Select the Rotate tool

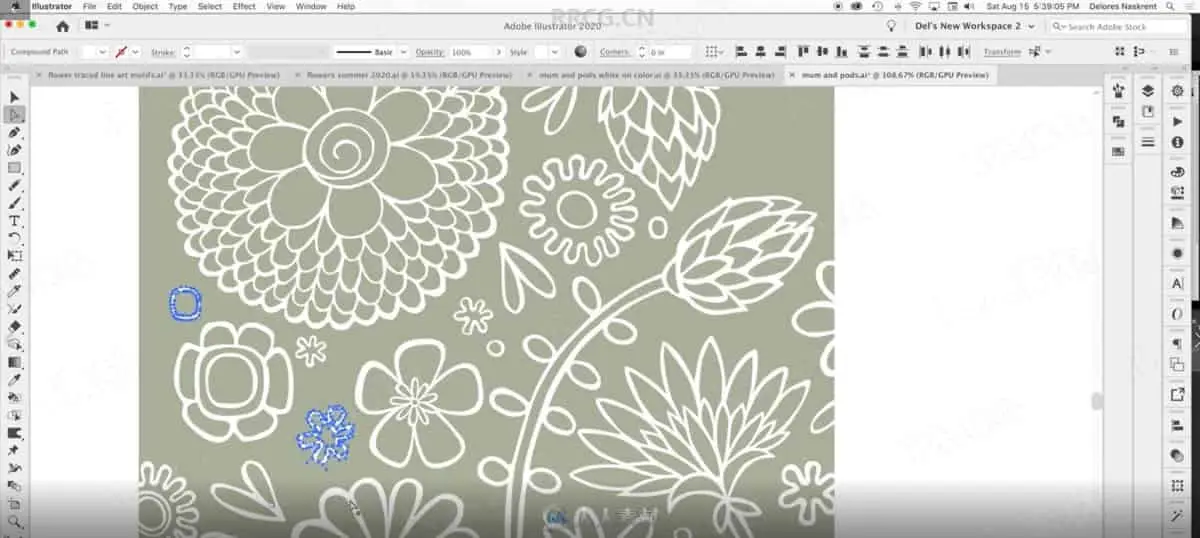tap(15, 238)
